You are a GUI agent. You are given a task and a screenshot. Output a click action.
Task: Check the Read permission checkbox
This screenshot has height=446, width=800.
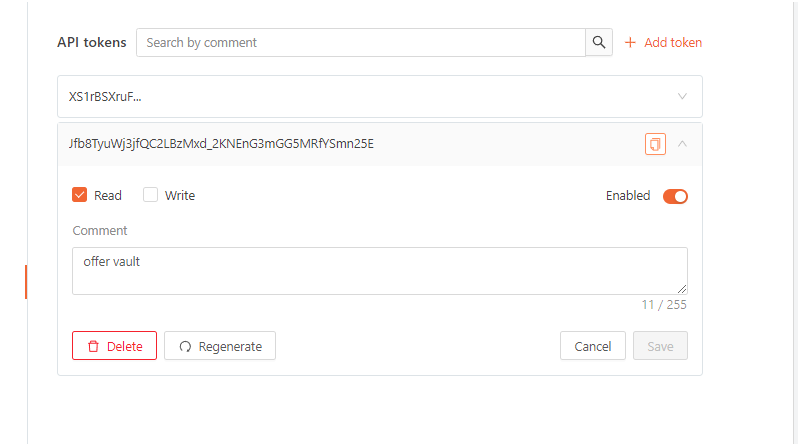click(80, 195)
